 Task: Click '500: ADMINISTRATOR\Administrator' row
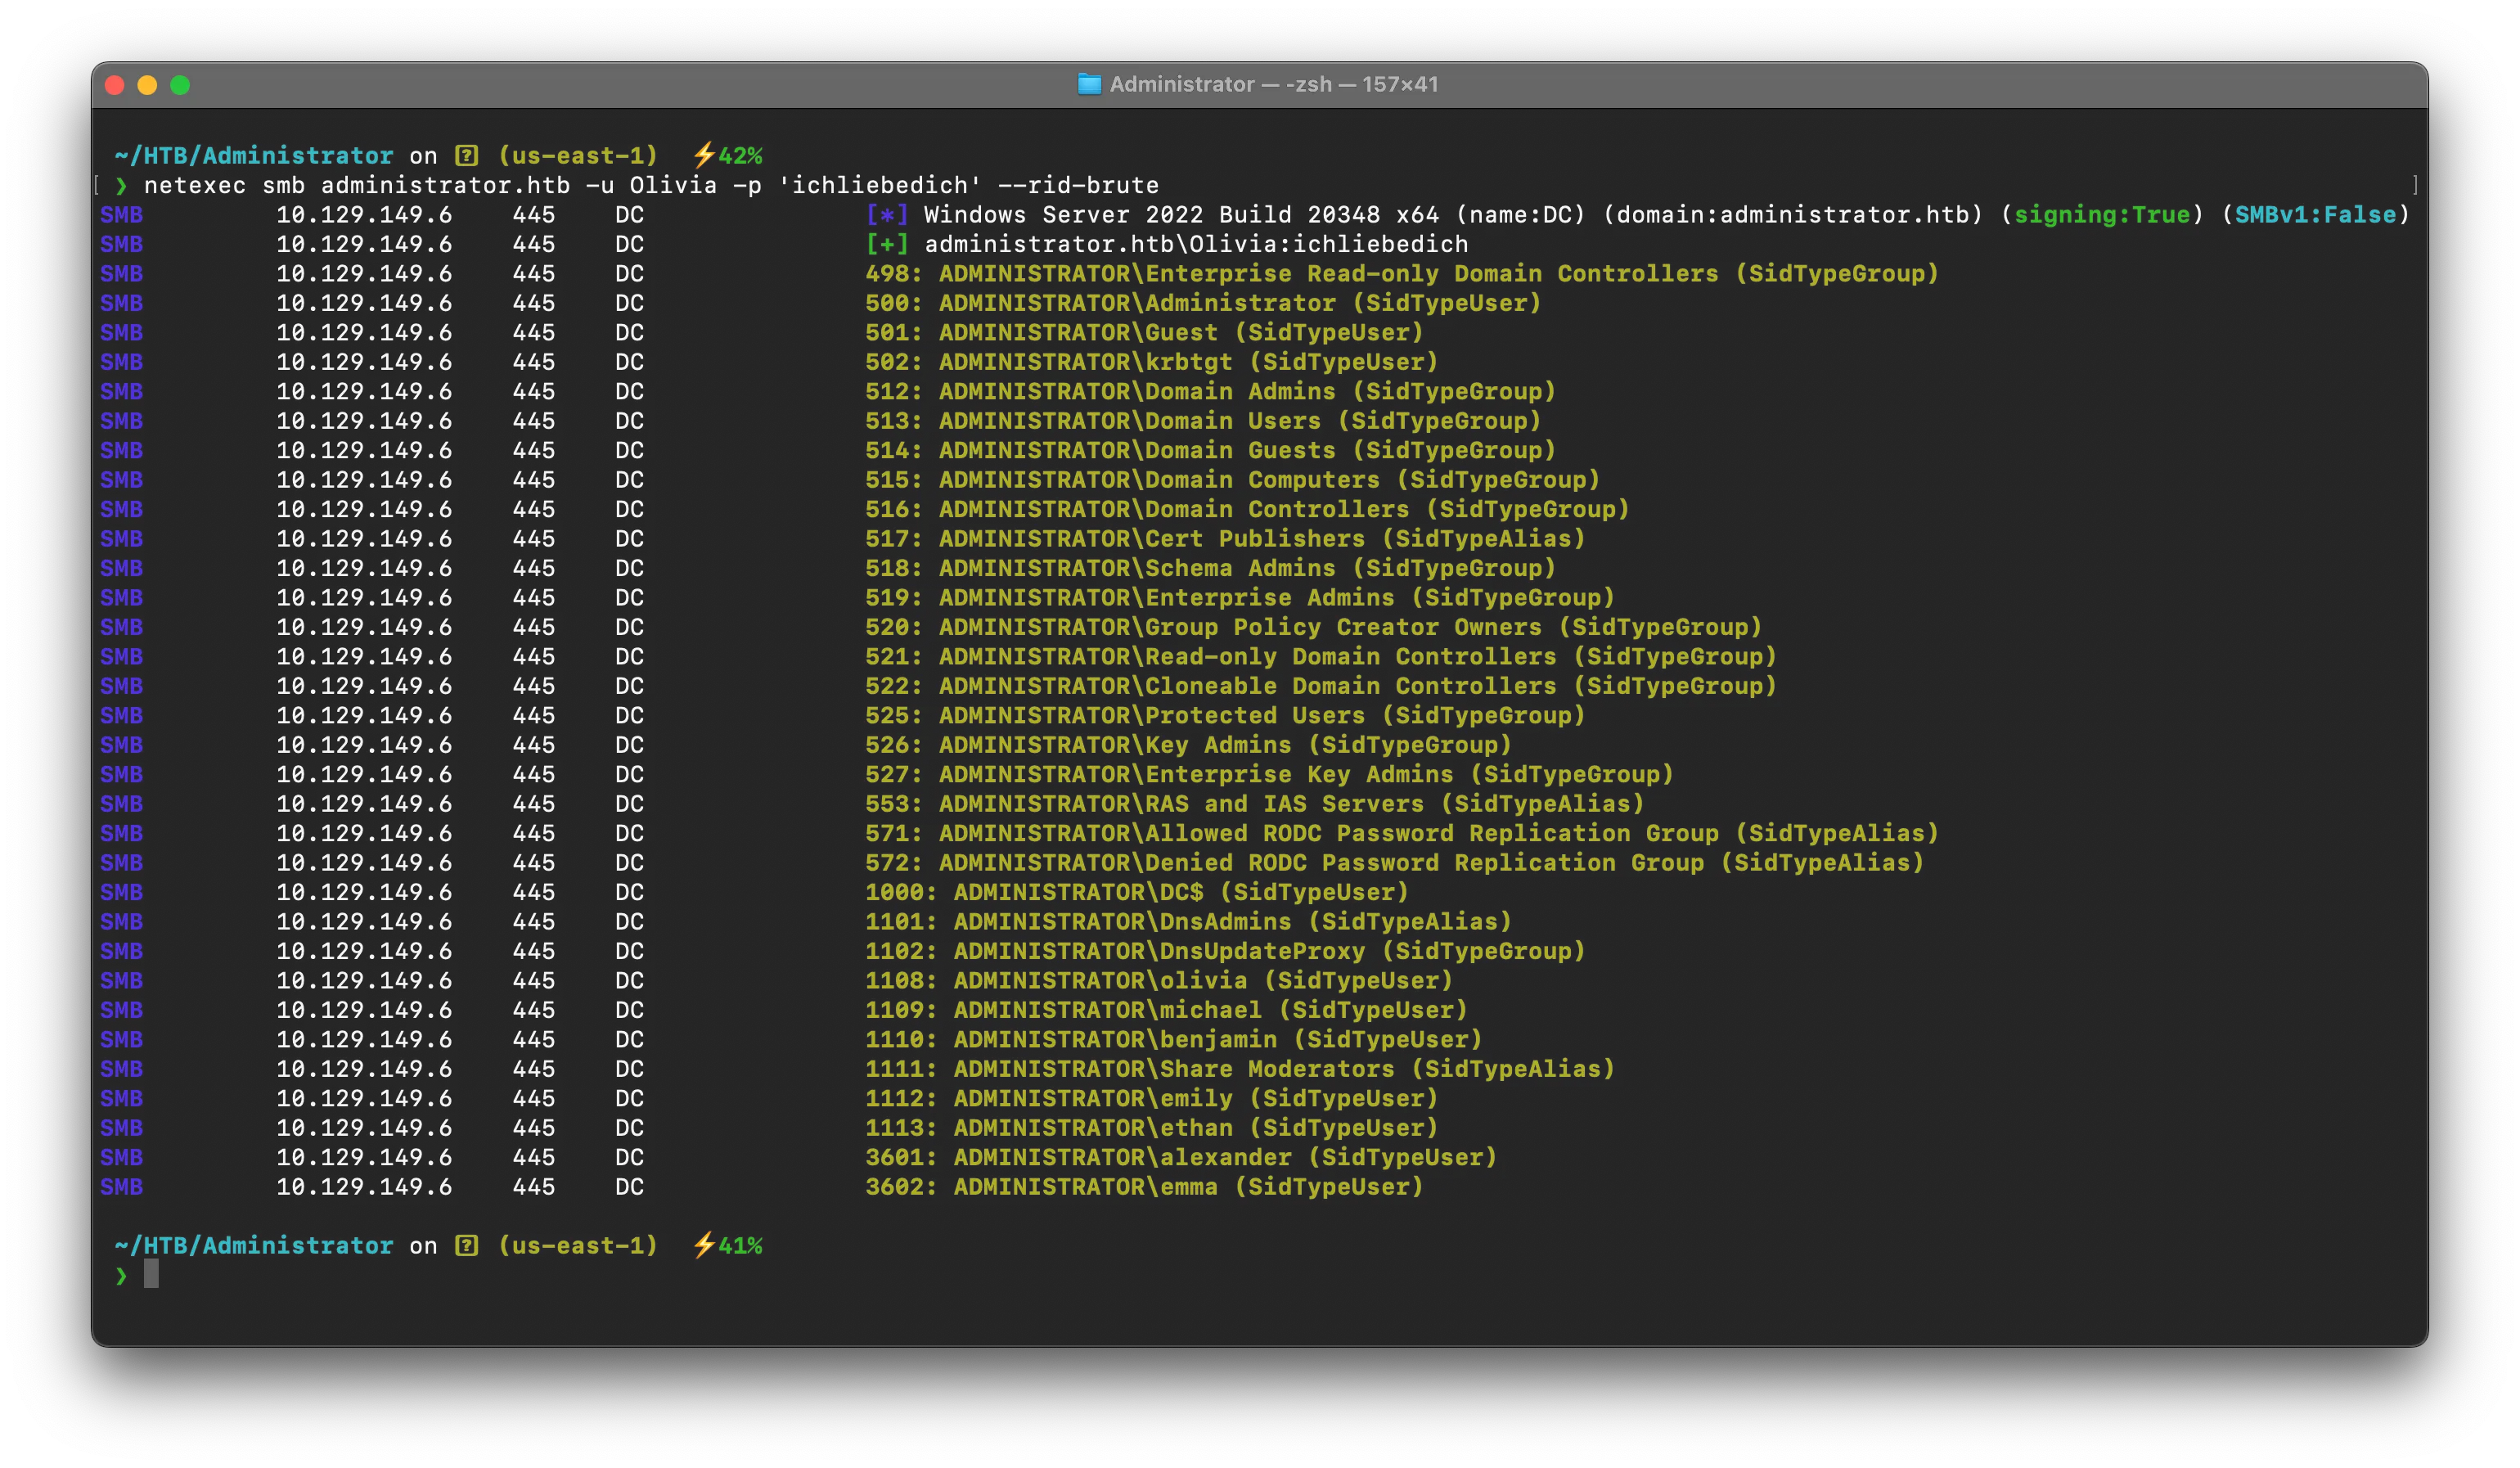click(1203, 303)
